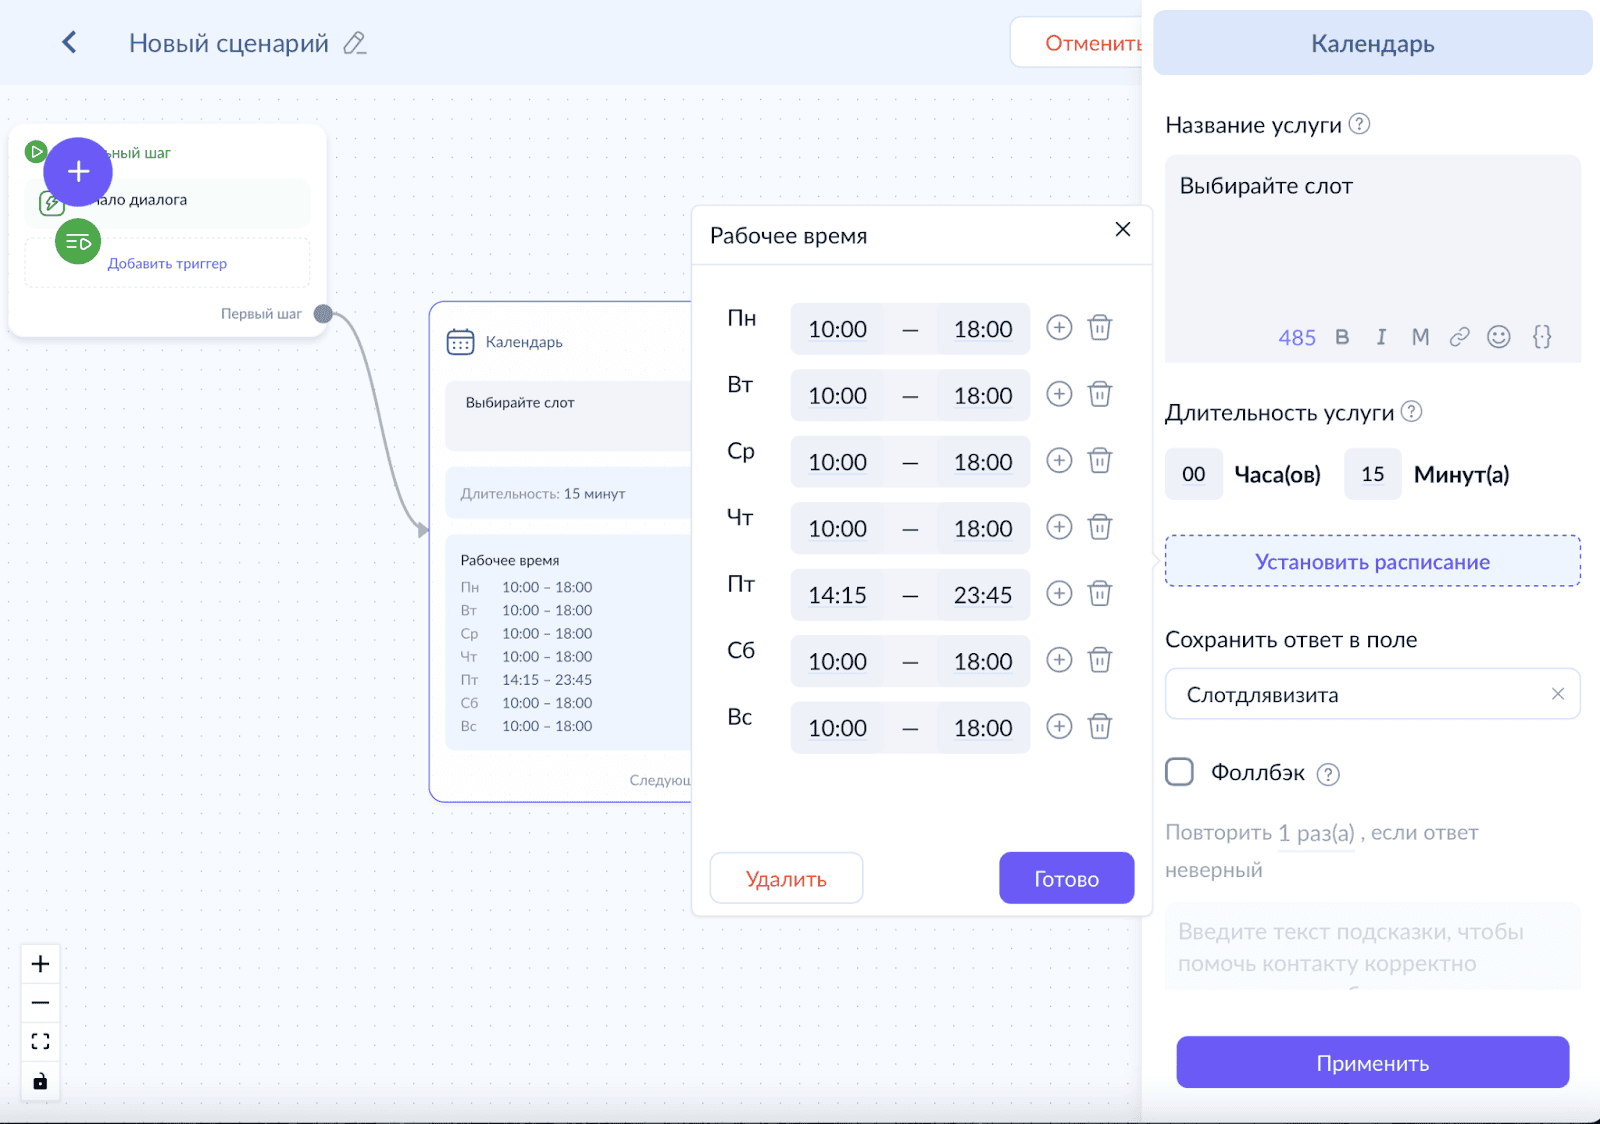
Task: Add time interval for Чт
Action: (1059, 527)
